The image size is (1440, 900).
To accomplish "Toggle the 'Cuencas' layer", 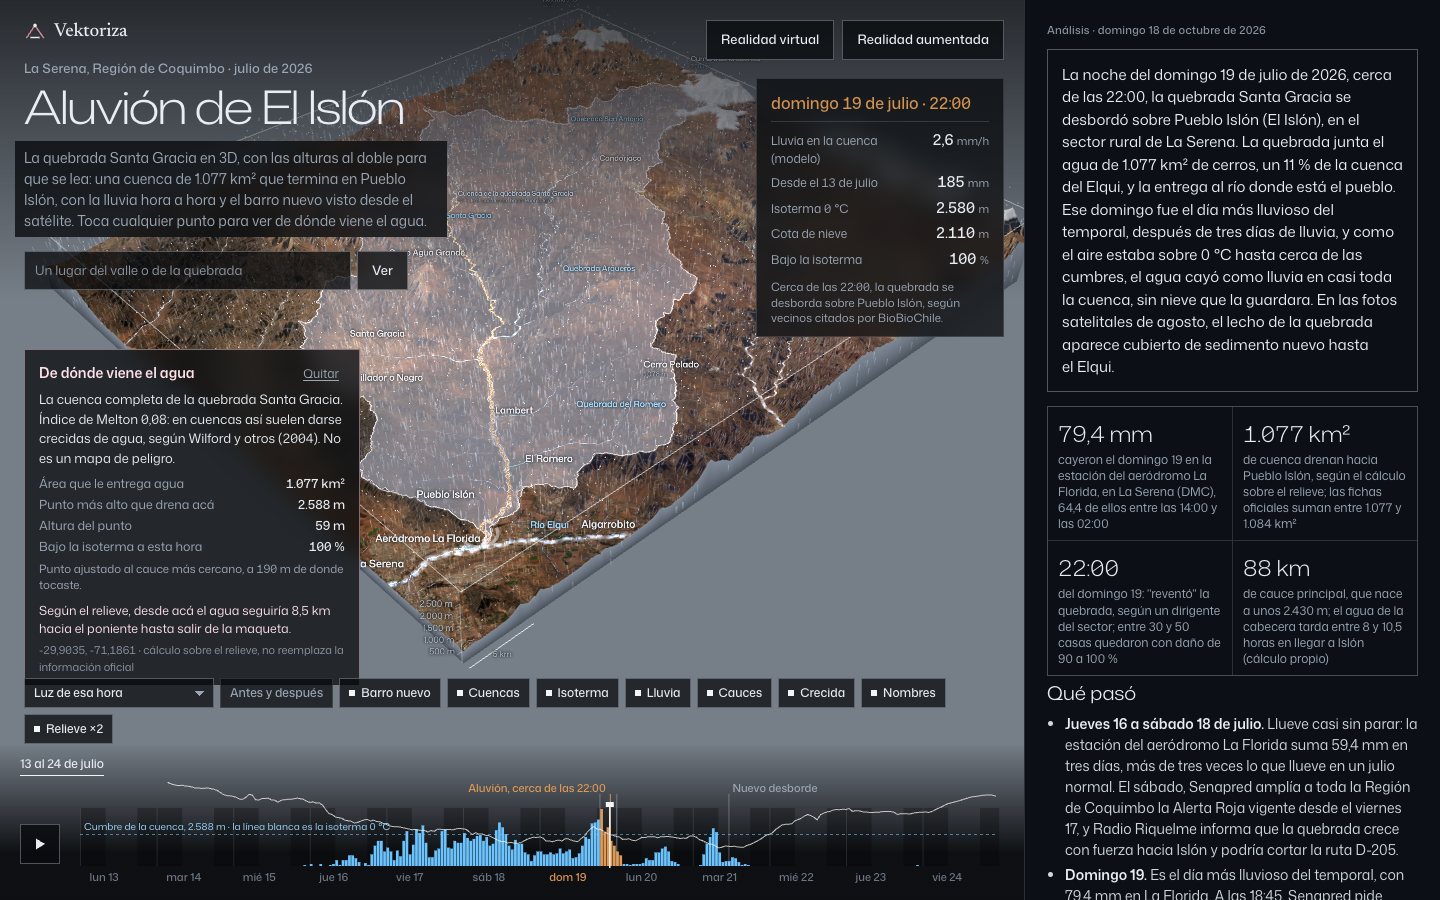I will (488, 693).
